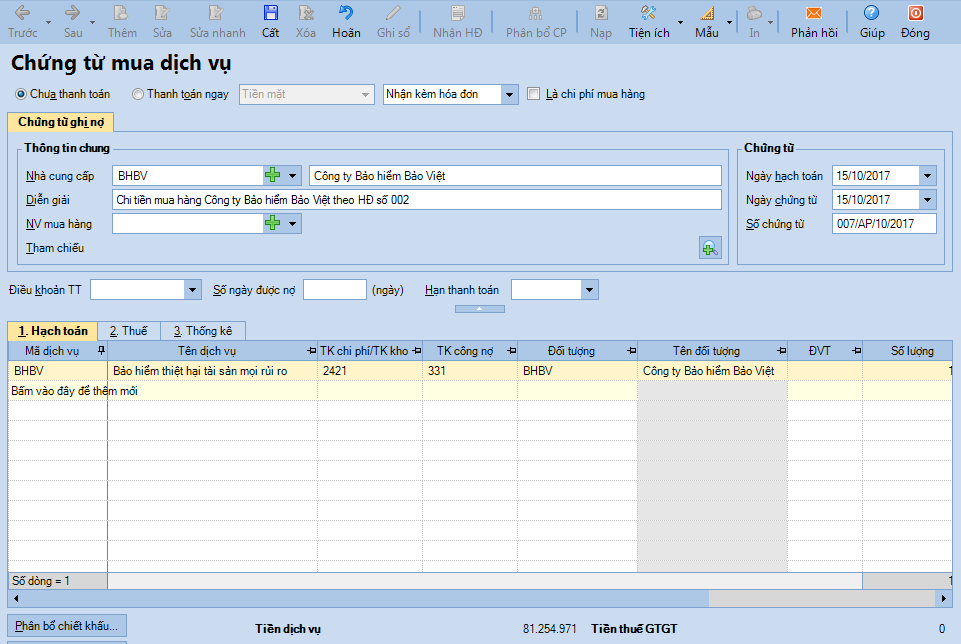Screen dimensions: 961x644
Task: Click the Xóa delete icon
Action: tap(305, 21)
